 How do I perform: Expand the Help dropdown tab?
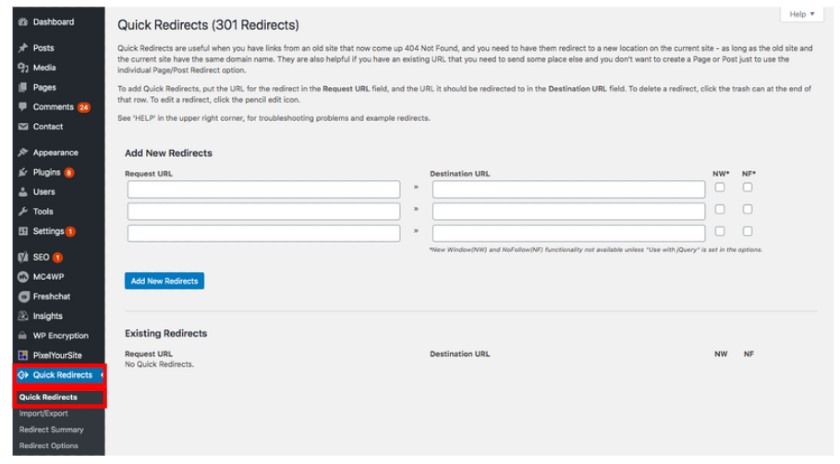pos(801,14)
